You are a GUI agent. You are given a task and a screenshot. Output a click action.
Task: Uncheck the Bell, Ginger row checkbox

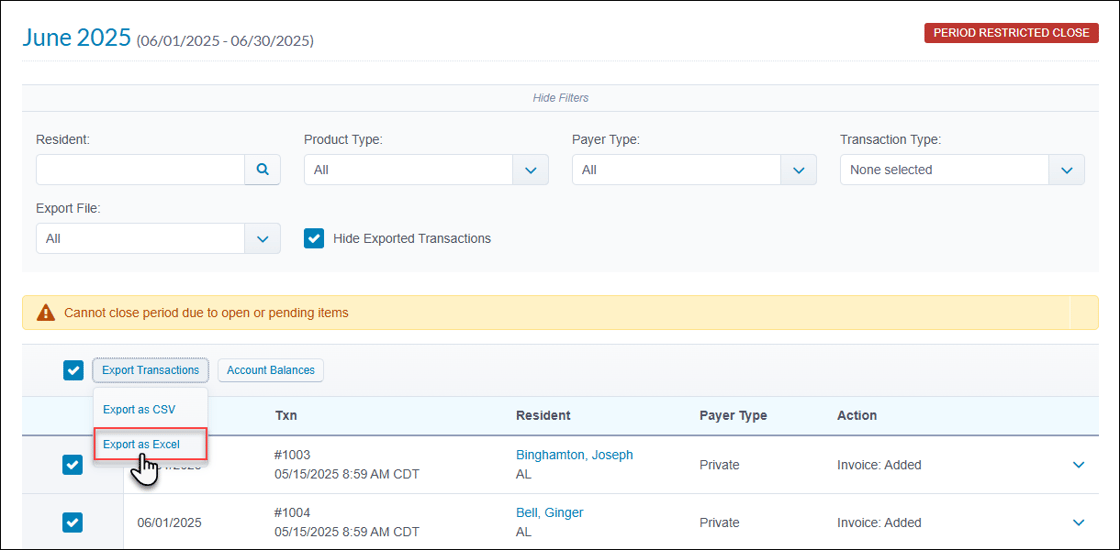73,523
